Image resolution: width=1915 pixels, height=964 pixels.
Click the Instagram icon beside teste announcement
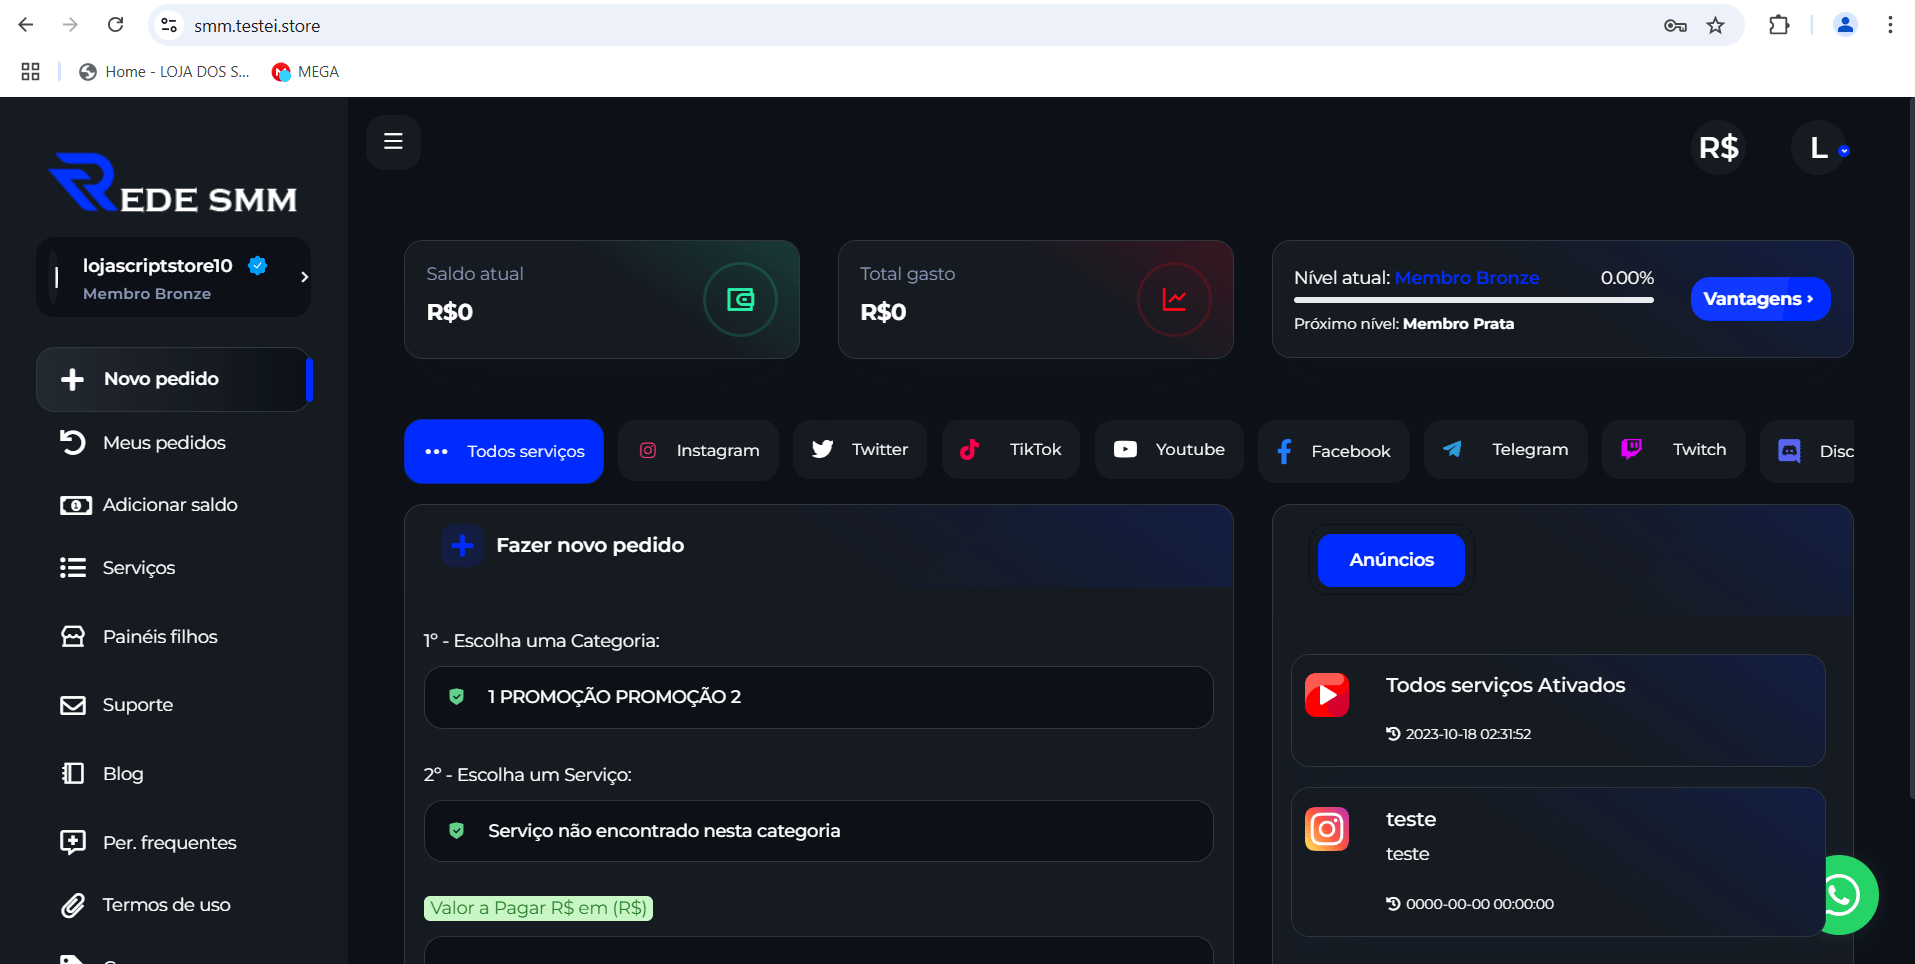click(1326, 829)
